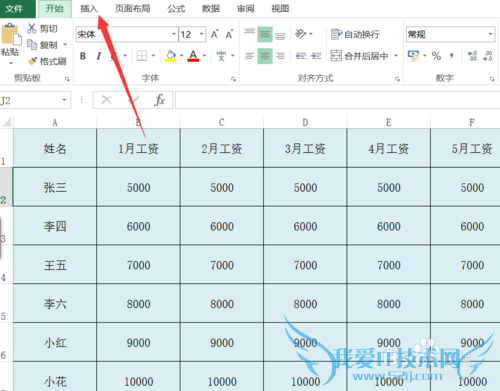Select row header 2
Screen dimensions: 500x391
[x=6, y=187]
